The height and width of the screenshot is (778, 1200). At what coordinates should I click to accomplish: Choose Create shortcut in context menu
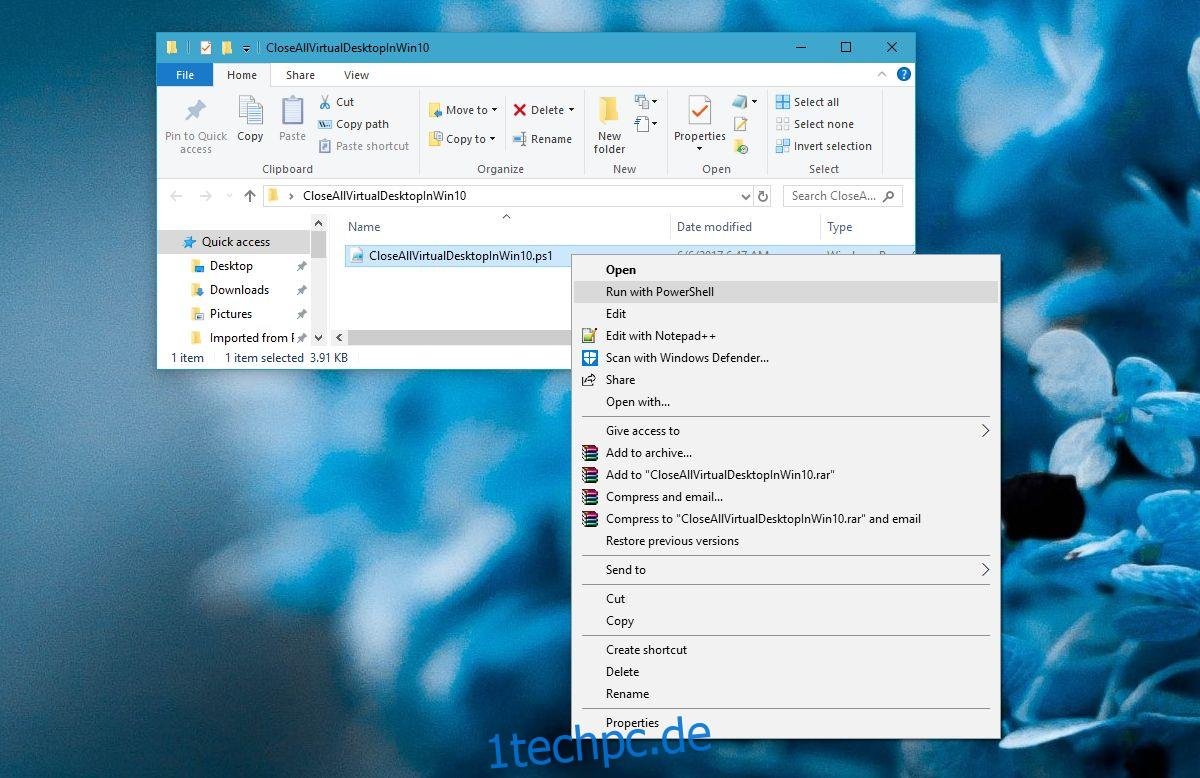(786, 650)
